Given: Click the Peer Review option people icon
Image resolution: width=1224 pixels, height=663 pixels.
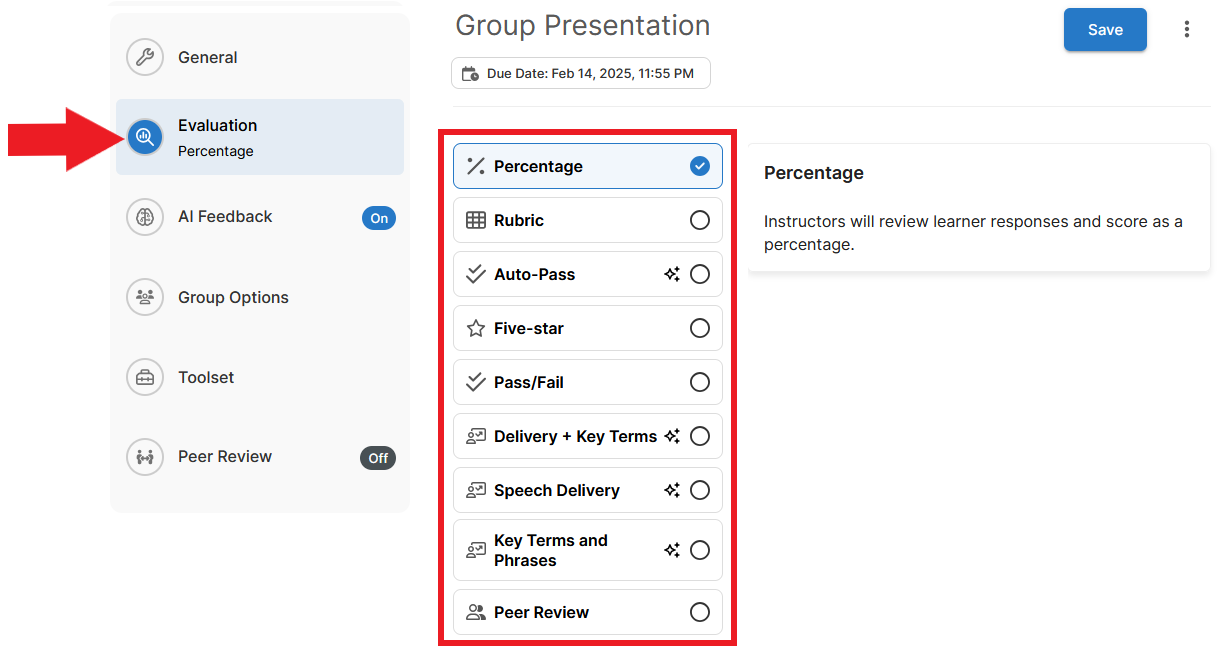Looking at the screenshot, I should pyautogui.click(x=476, y=612).
